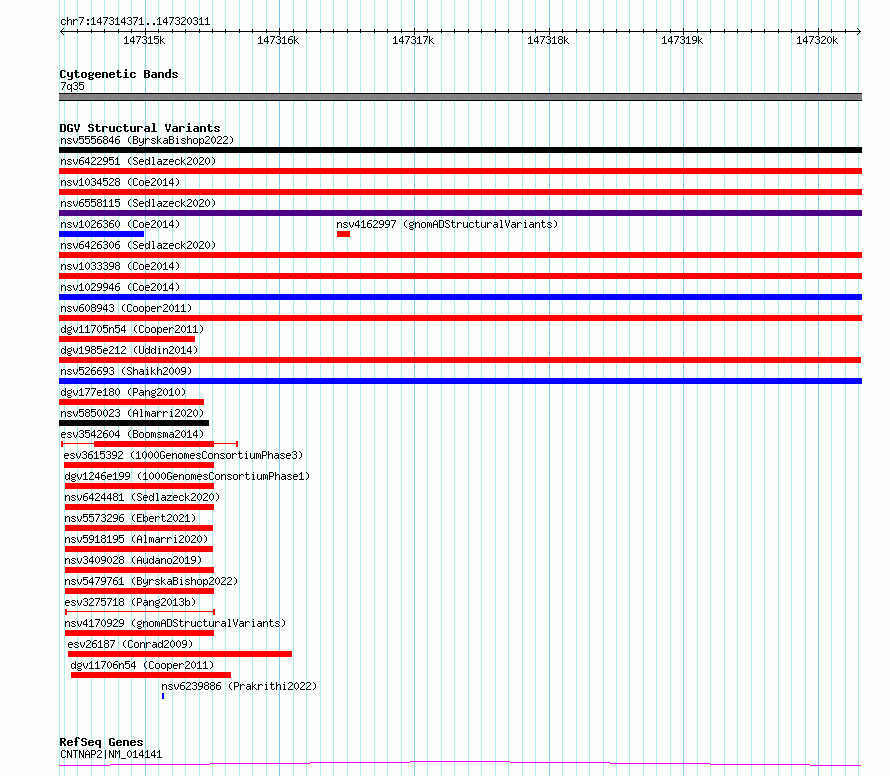Open nsv1034528 (Coe2014) variant label
The width and height of the screenshot is (890, 776).
click(120, 182)
